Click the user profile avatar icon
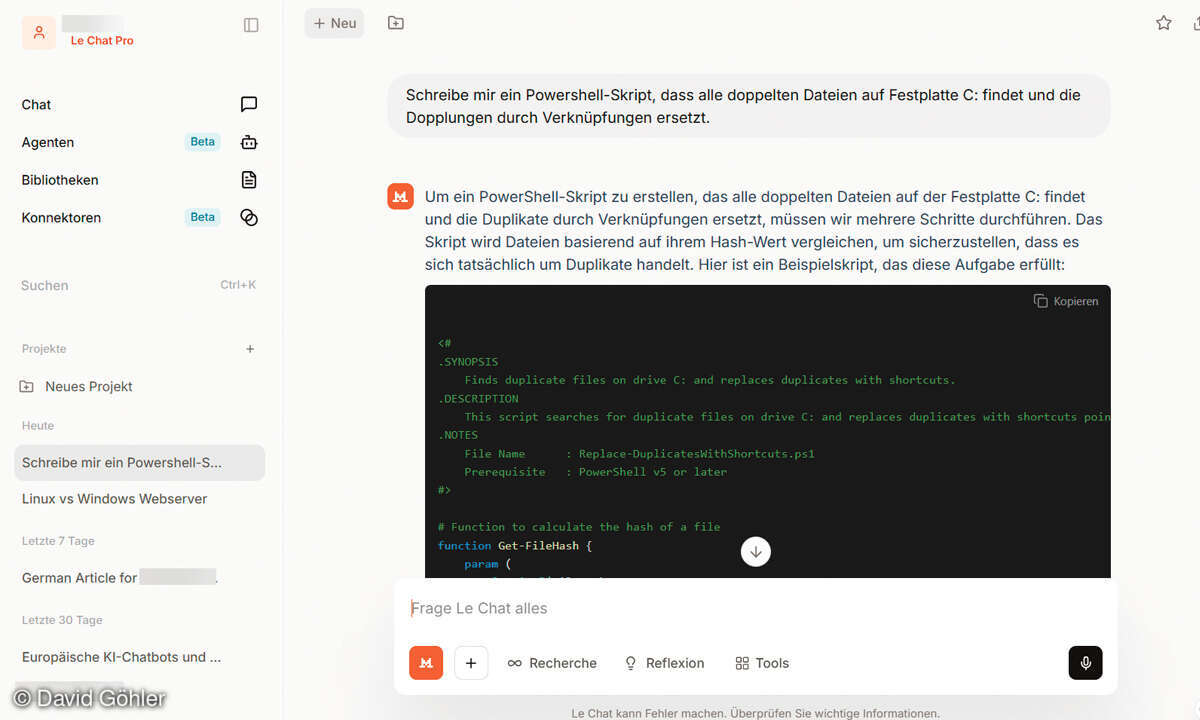 [39, 32]
